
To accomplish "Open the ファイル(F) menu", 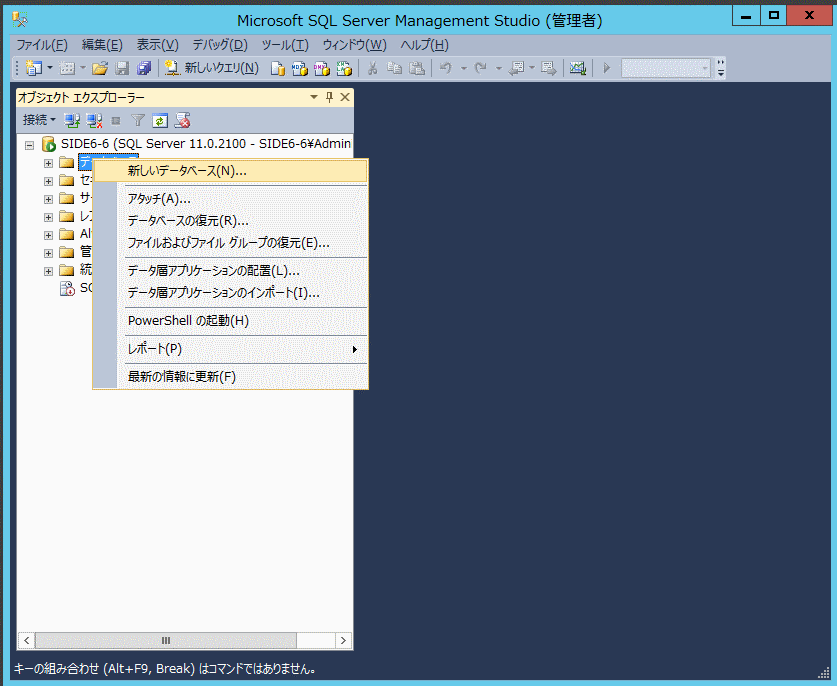I will (41, 45).
